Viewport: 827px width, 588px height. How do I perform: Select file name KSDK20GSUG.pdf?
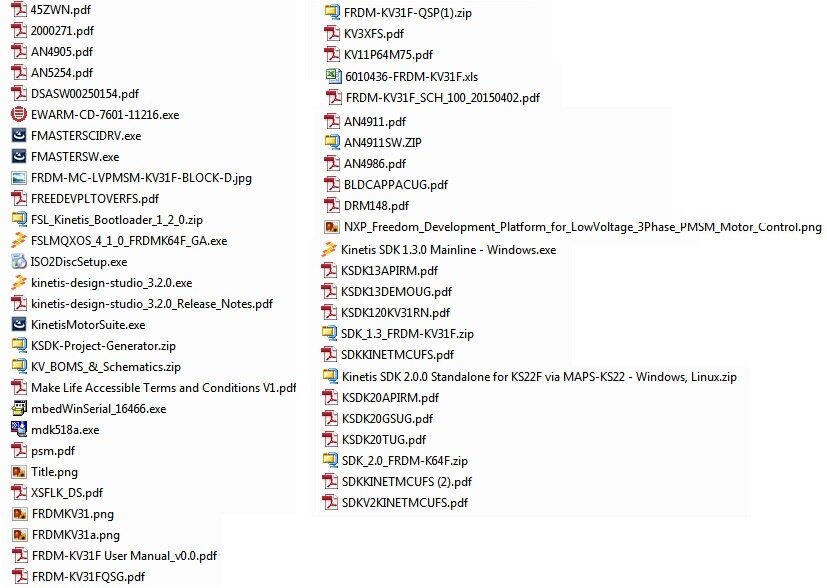[388, 419]
